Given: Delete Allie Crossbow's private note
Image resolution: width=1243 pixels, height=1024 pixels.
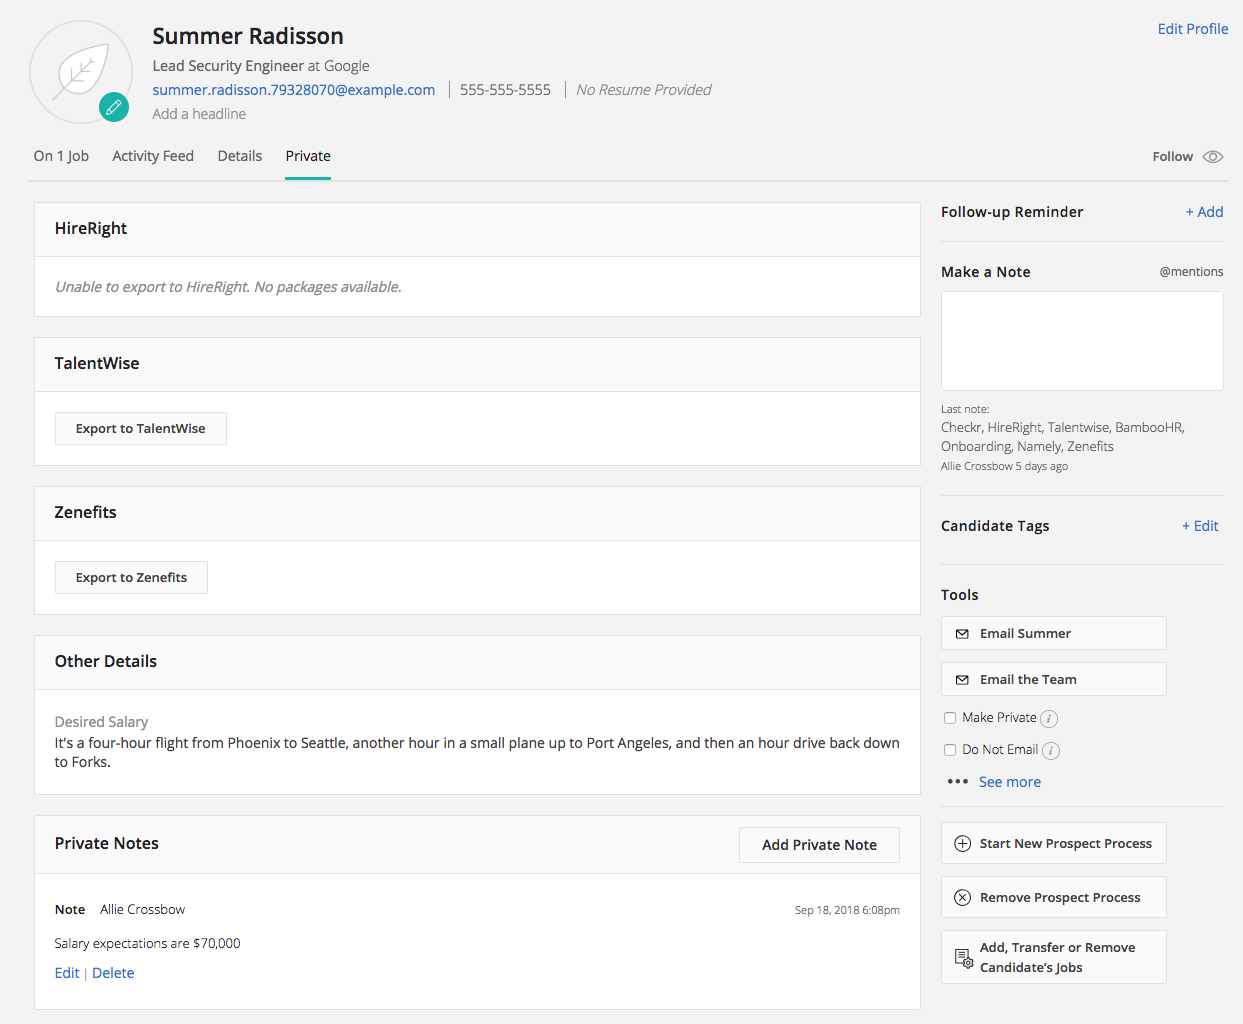Looking at the screenshot, I should (113, 973).
